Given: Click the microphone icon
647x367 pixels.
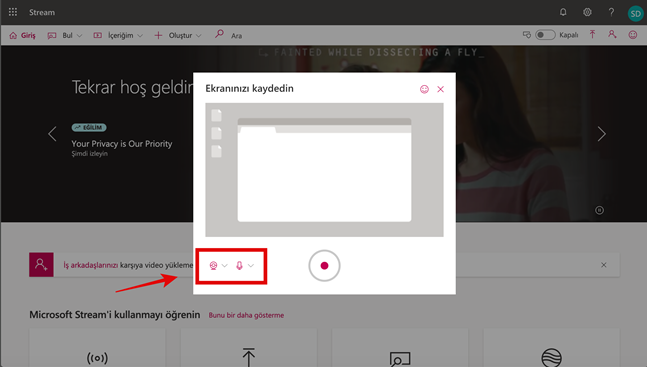Looking at the screenshot, I should point(239,265).
